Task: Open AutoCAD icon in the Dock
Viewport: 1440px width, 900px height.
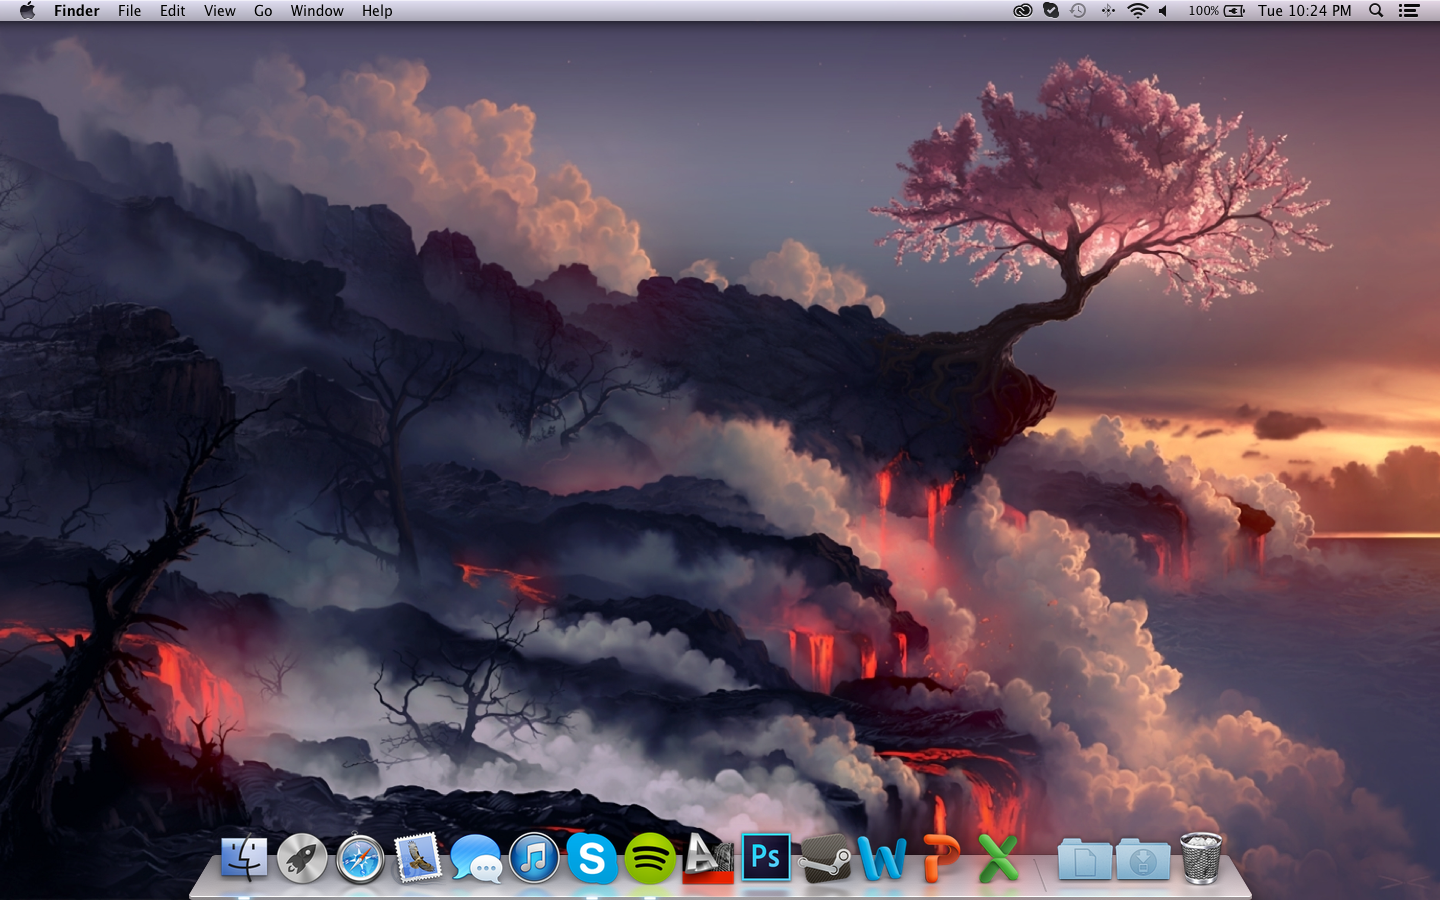Action: (708, 858)
